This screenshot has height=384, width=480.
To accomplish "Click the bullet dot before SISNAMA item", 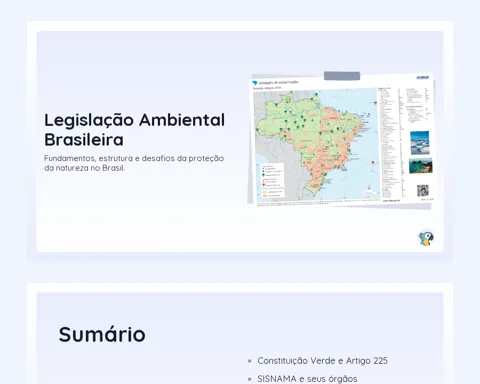I will 250,379.
